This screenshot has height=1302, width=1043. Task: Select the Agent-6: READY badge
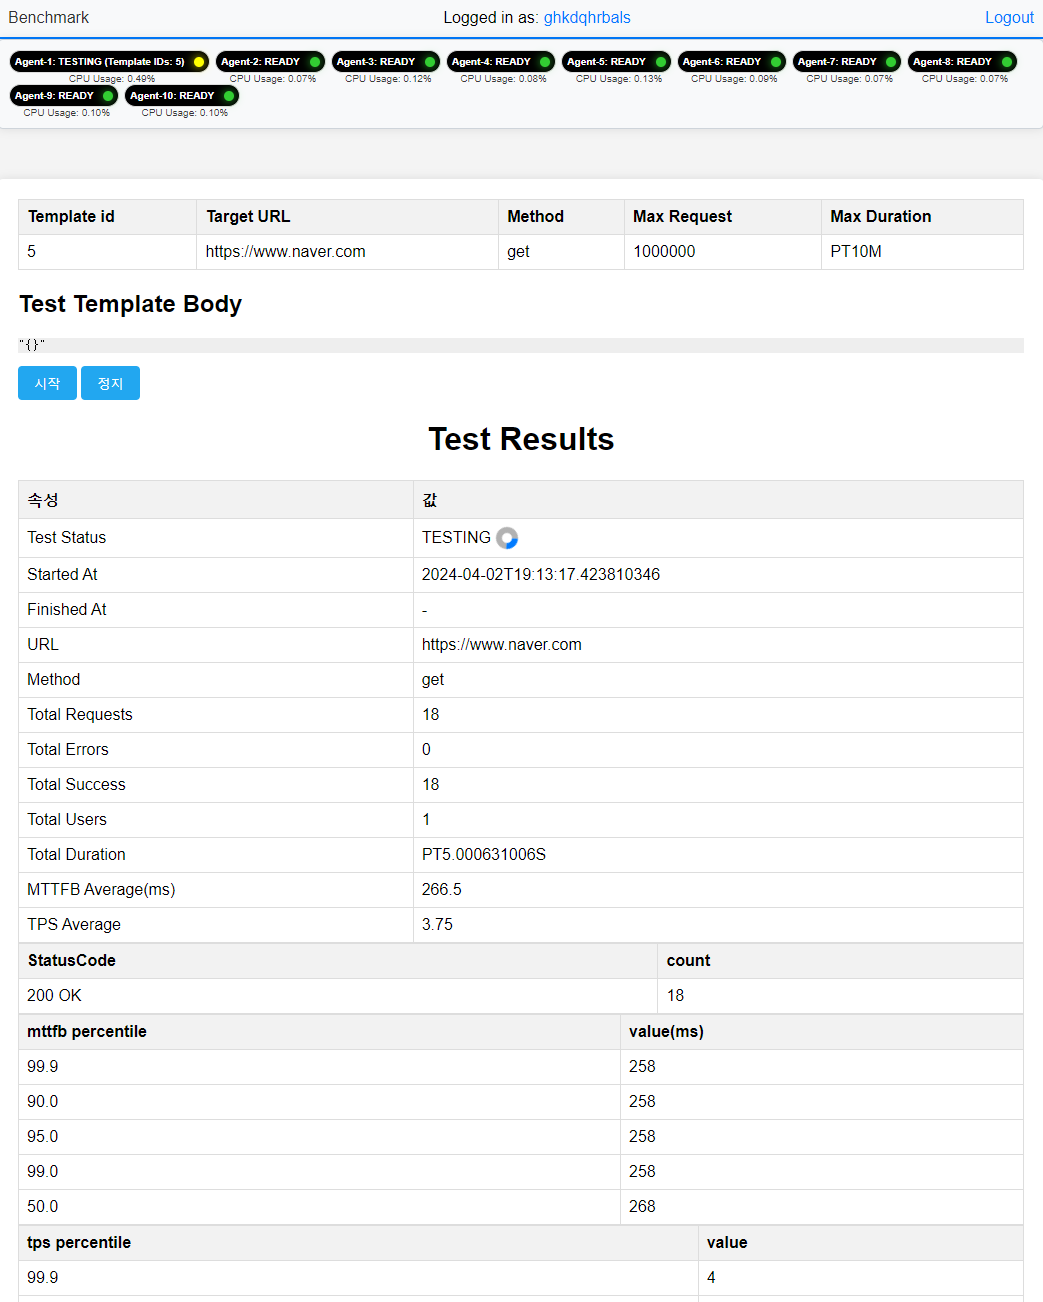tap(732, 62)
